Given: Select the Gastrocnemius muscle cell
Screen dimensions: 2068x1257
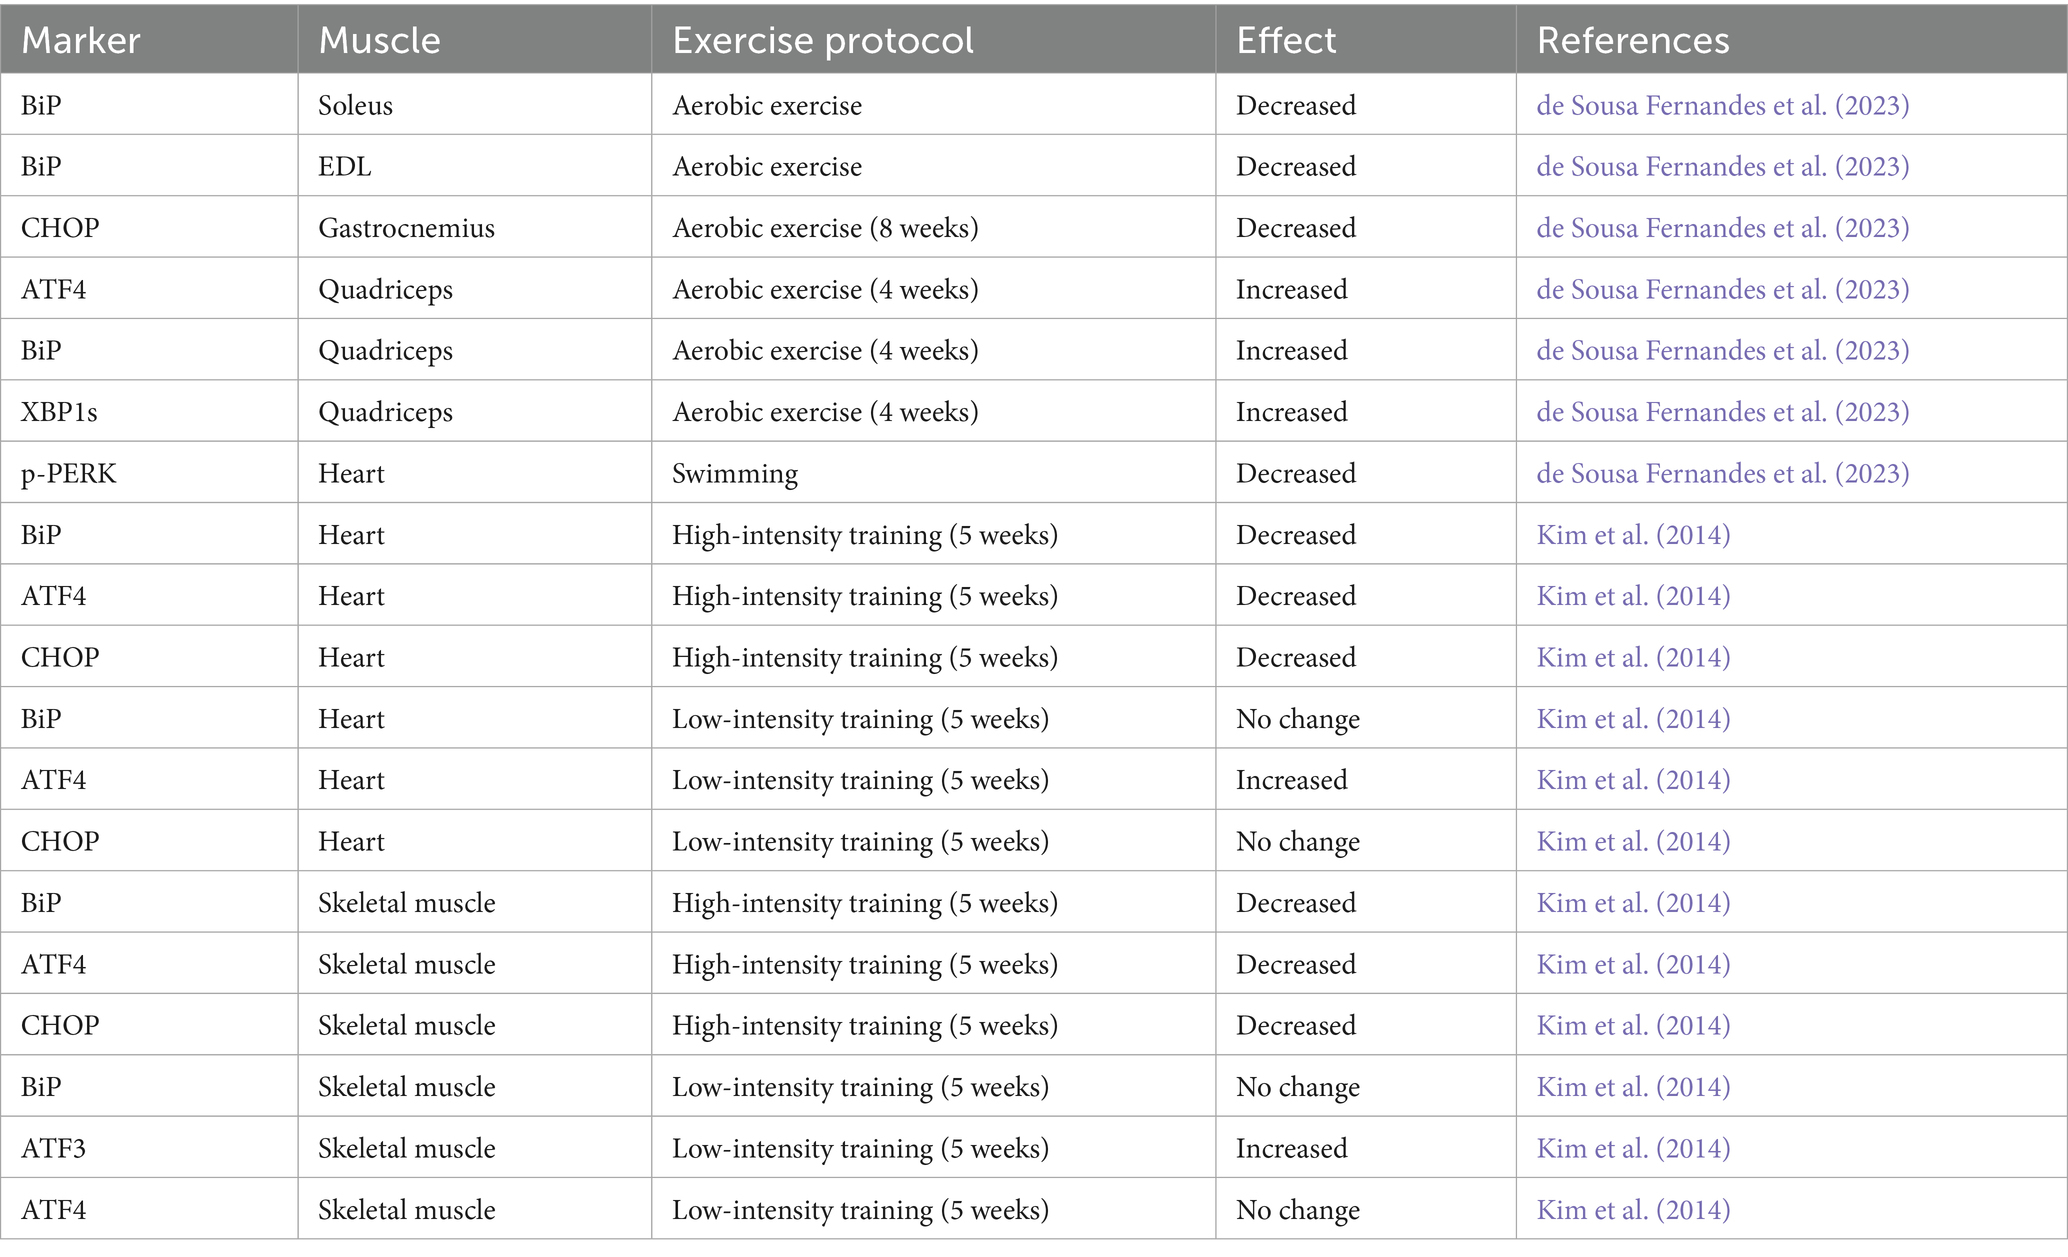Looking at the screenshot, I should (406, 228).
